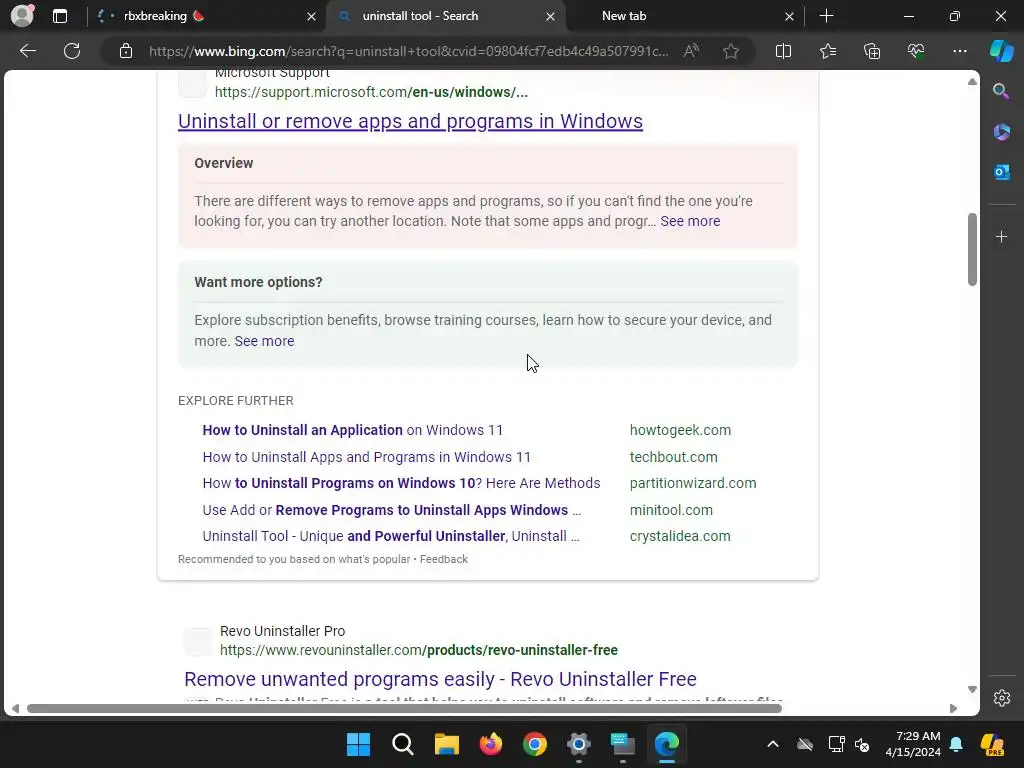
Task: Close the uninstall tool search tab
Action: [551, 16]
